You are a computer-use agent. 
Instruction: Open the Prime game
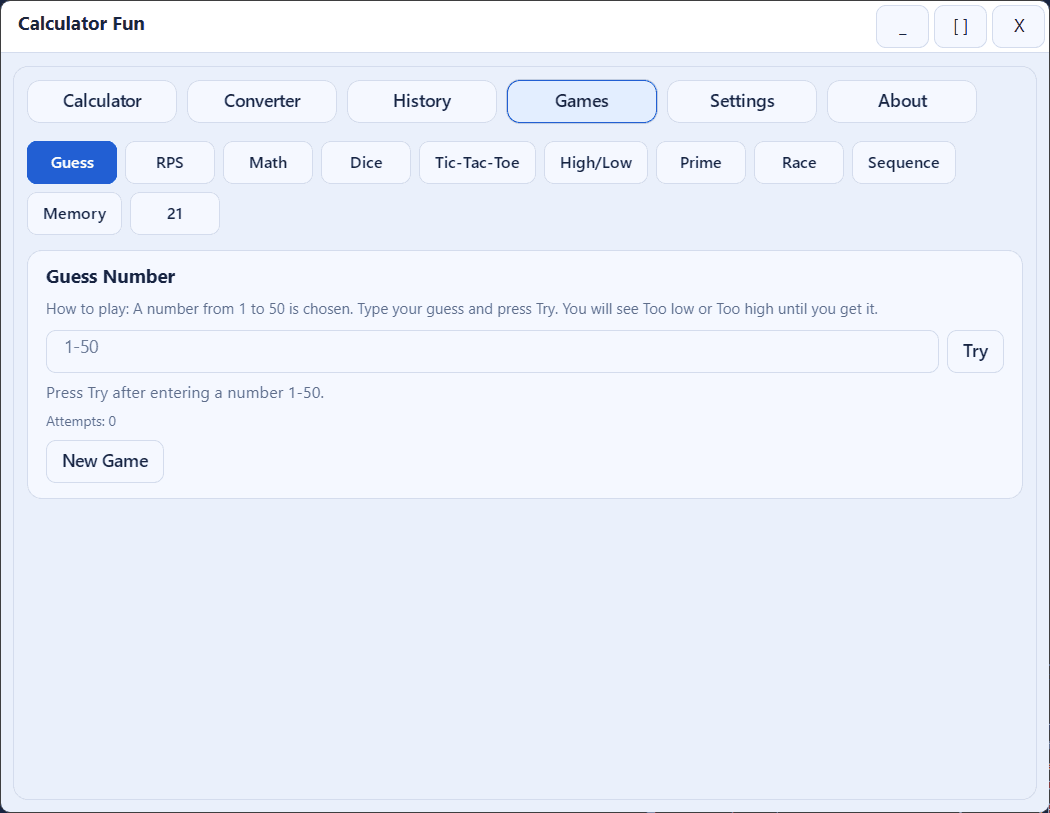[x=700, y=162]
